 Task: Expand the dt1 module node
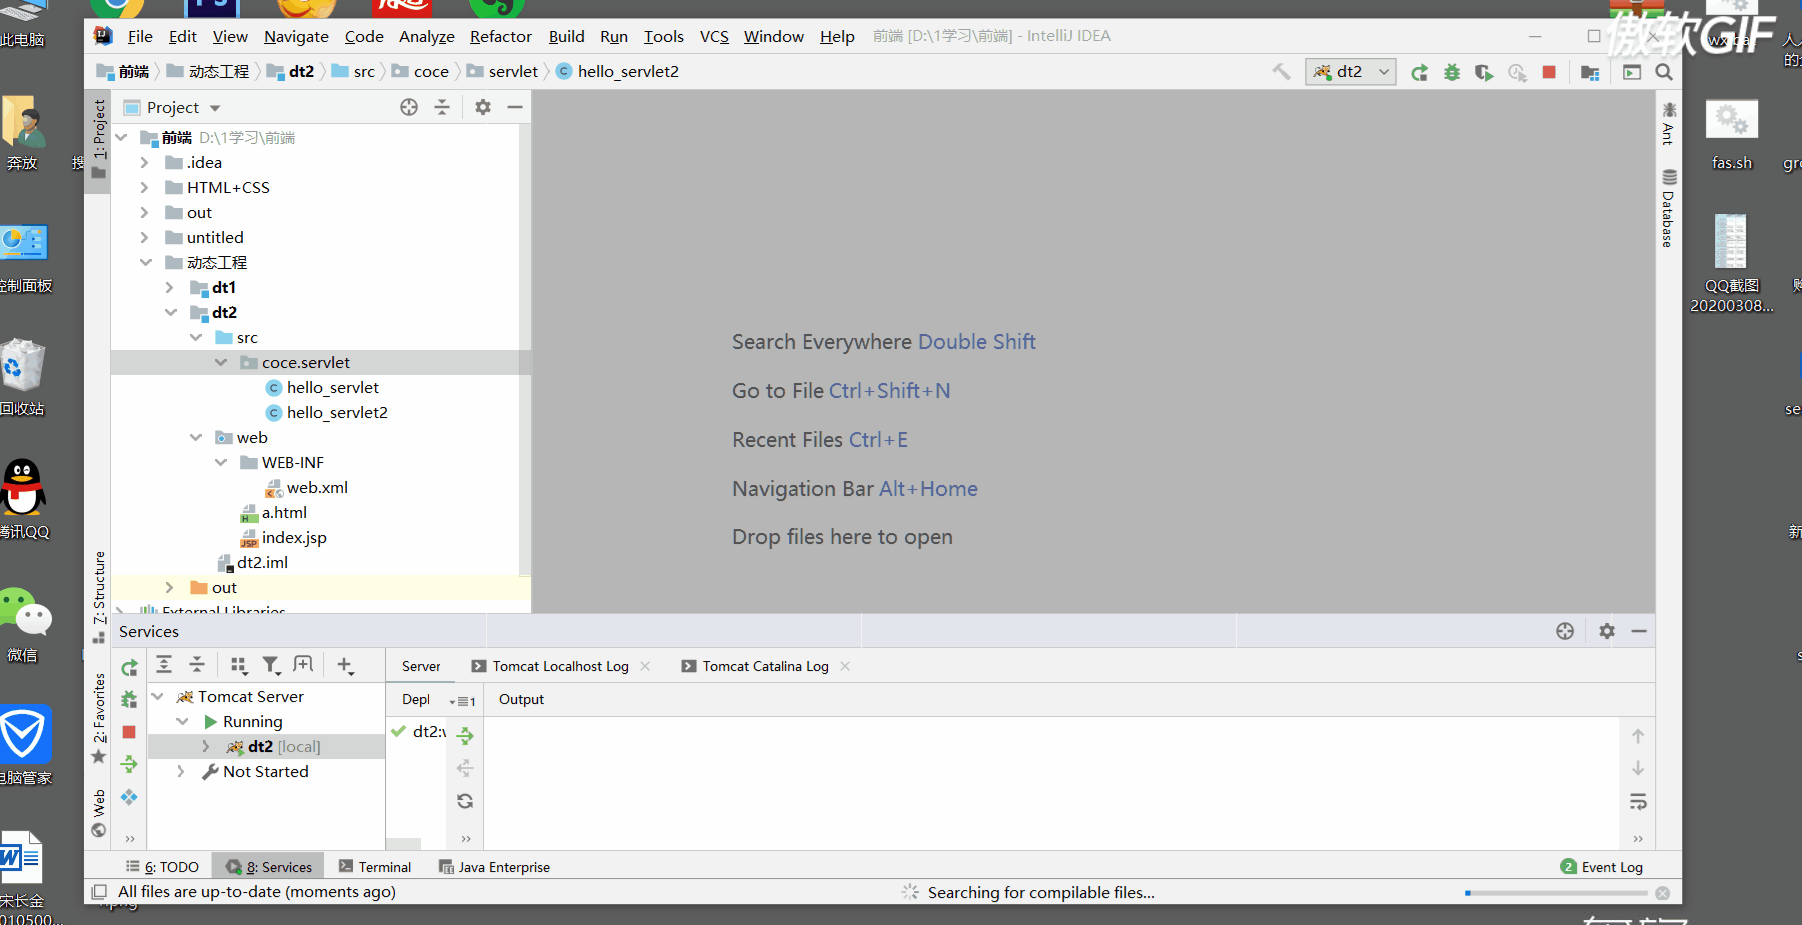click(169, 287)
